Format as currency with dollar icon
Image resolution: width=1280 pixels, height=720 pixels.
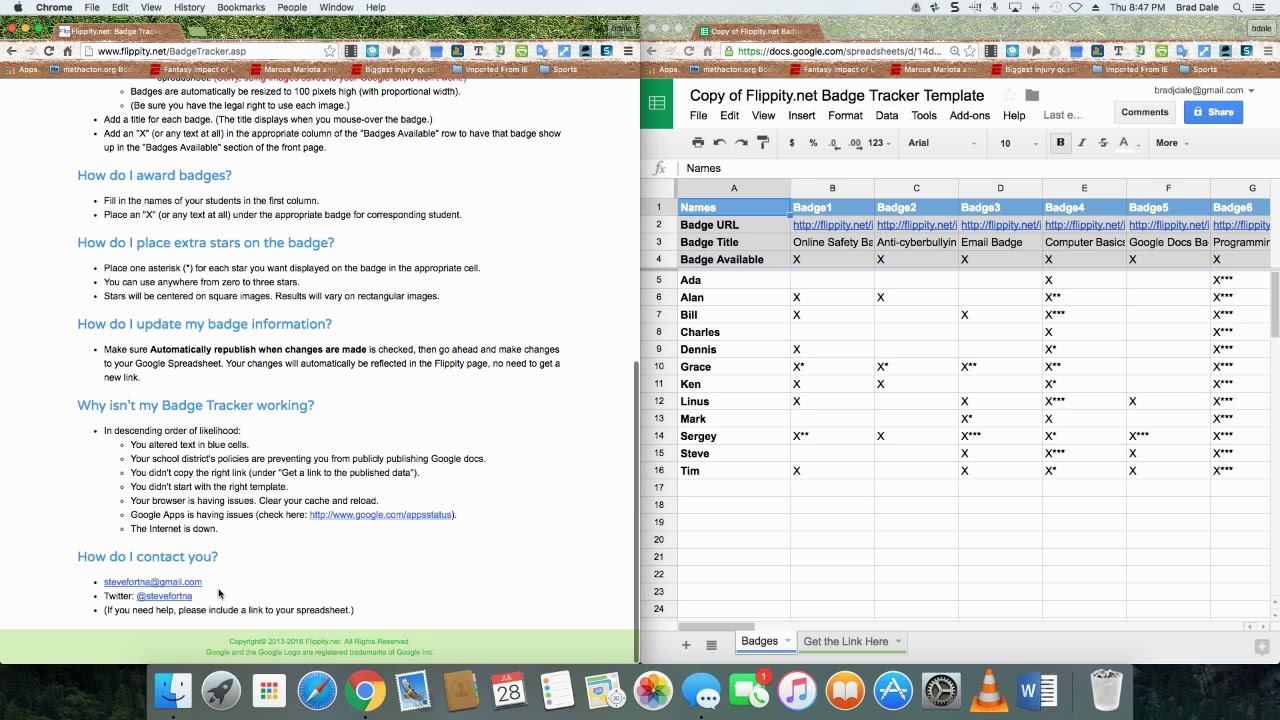click(x=792, y=143)
